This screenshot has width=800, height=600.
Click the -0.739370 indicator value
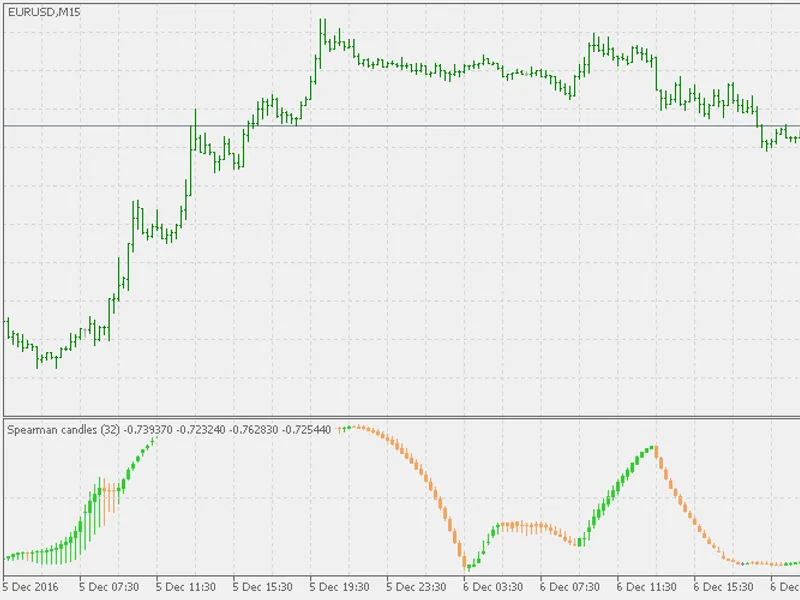148,430
